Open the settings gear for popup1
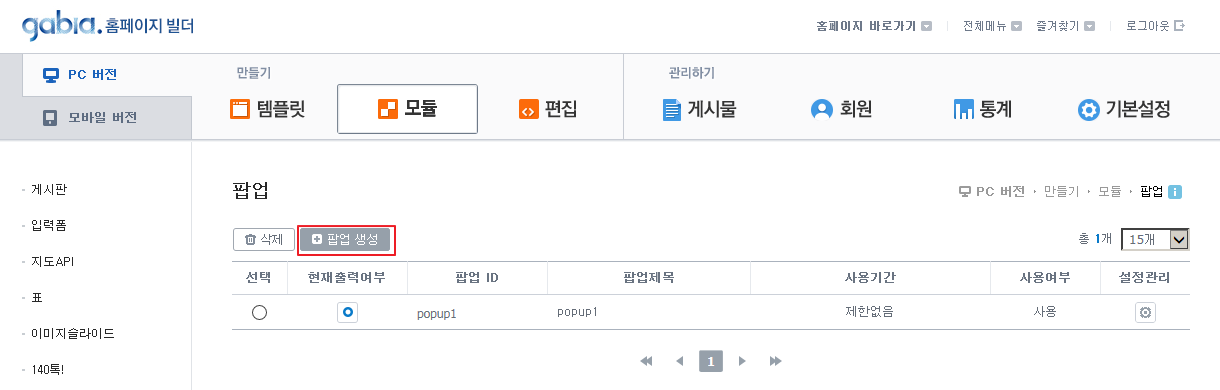The height and width of the screenshot is (390, 1220). click(x=1145, y=313)
